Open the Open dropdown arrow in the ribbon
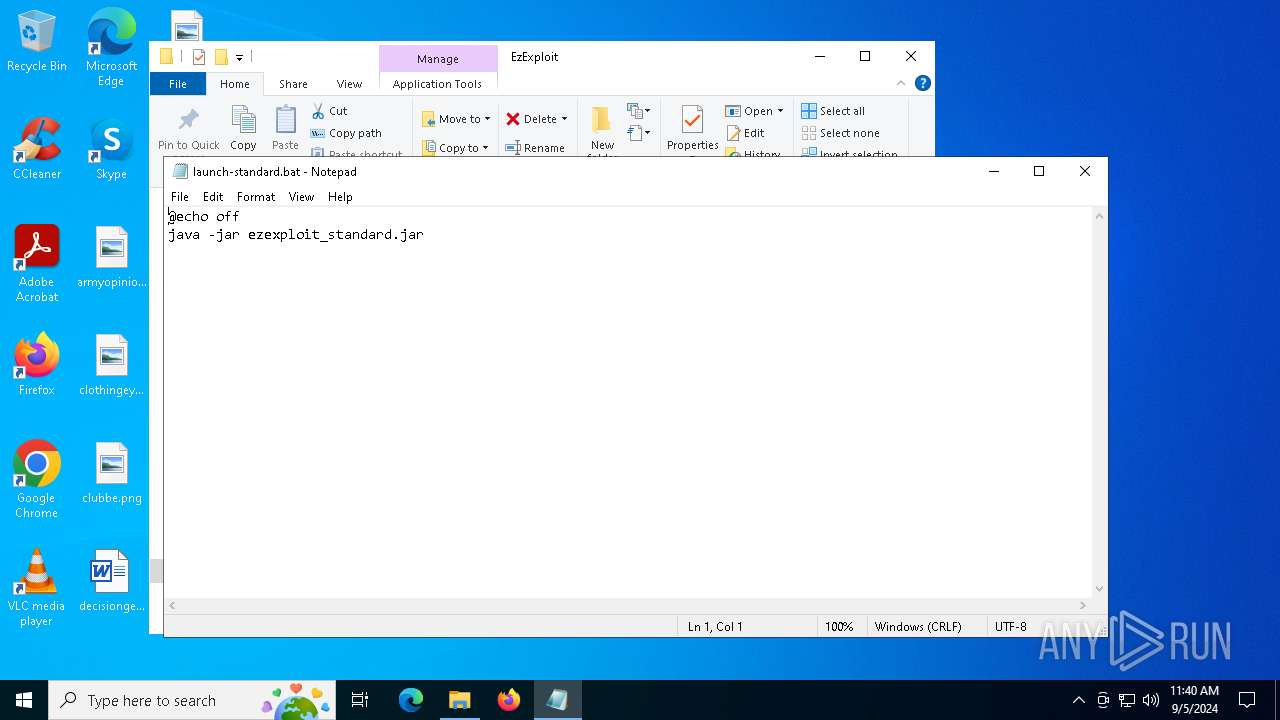 point(780,111)
